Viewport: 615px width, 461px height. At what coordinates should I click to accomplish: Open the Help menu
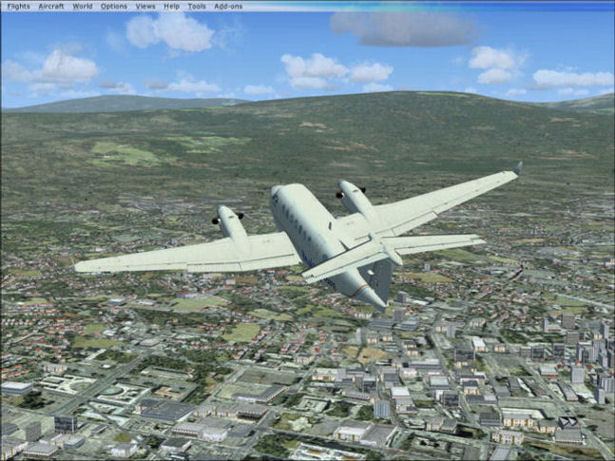171,6
